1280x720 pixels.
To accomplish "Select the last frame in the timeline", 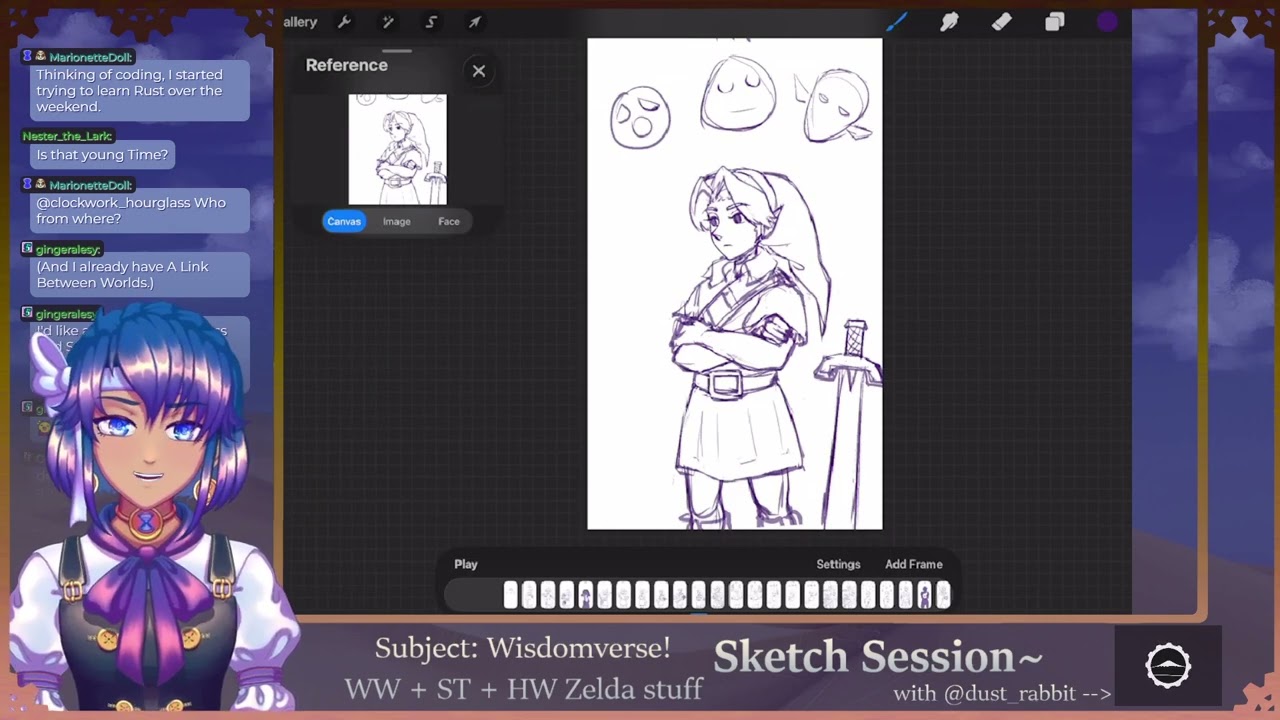I will [x=942, y=596].
